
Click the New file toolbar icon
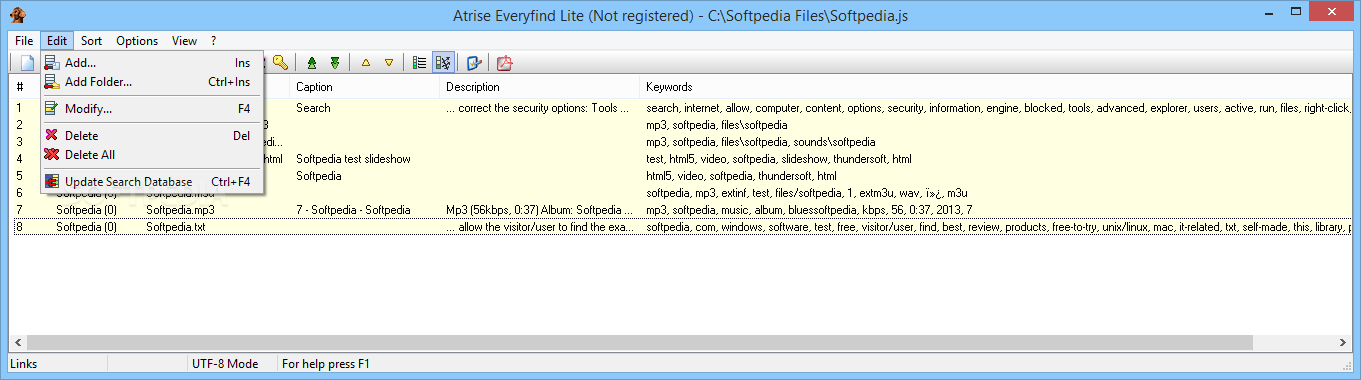(x=27, y=63)
